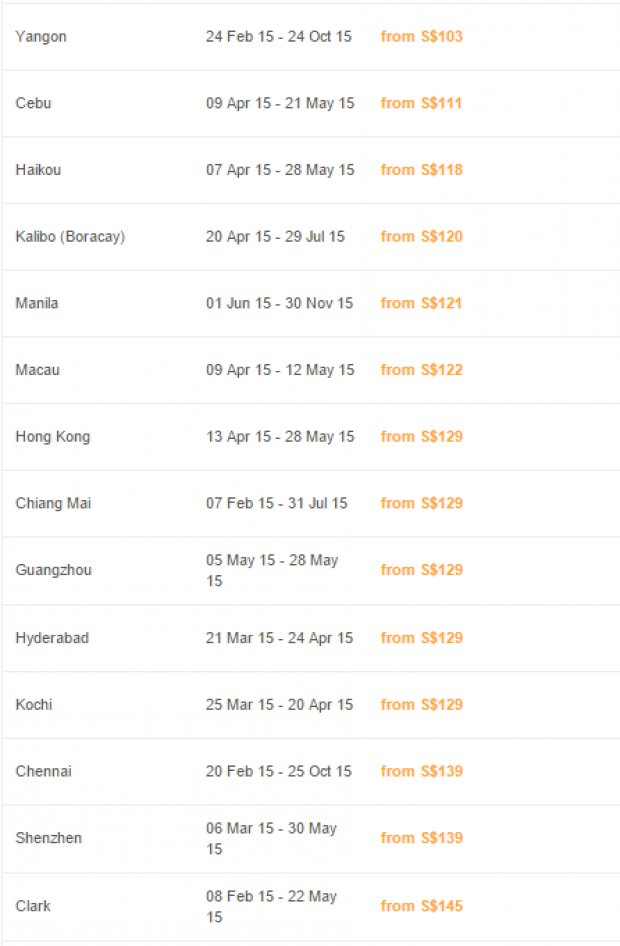Choose Hong Kong from S$129 fare

coord(421,436)
